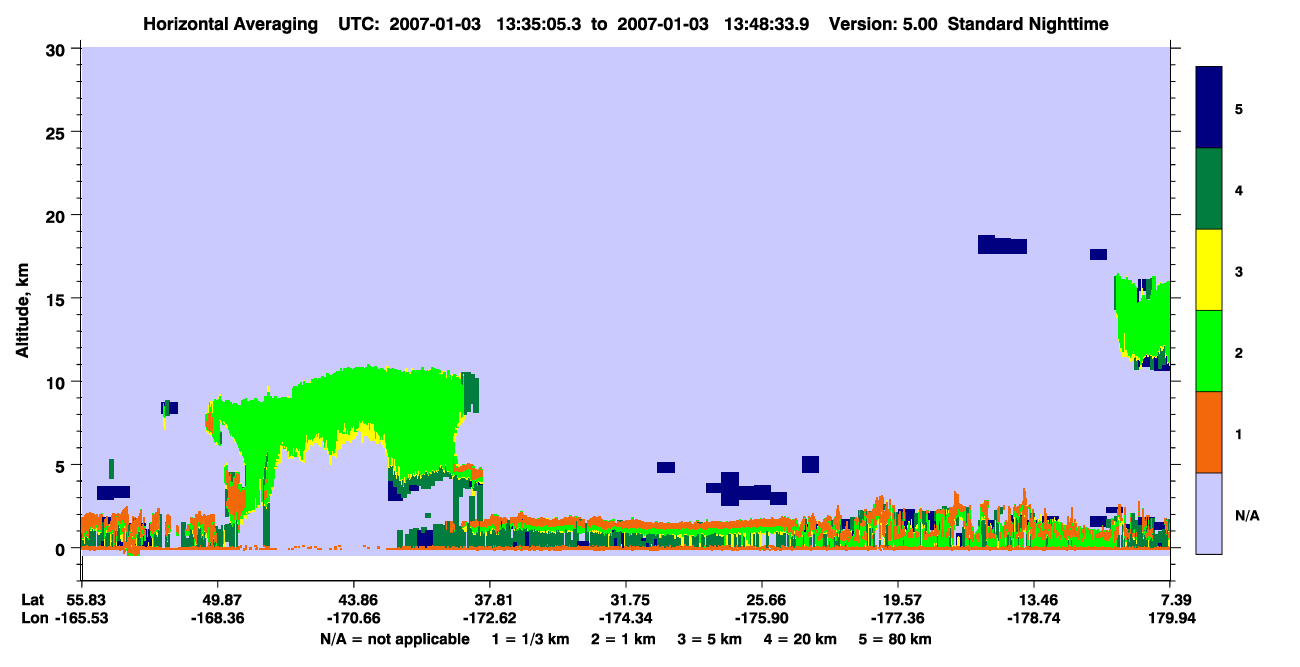Click the yellow level 3 legend swatch
Image resolution: width=1300 pixels, height=667 pixels.
(1209, 270)
